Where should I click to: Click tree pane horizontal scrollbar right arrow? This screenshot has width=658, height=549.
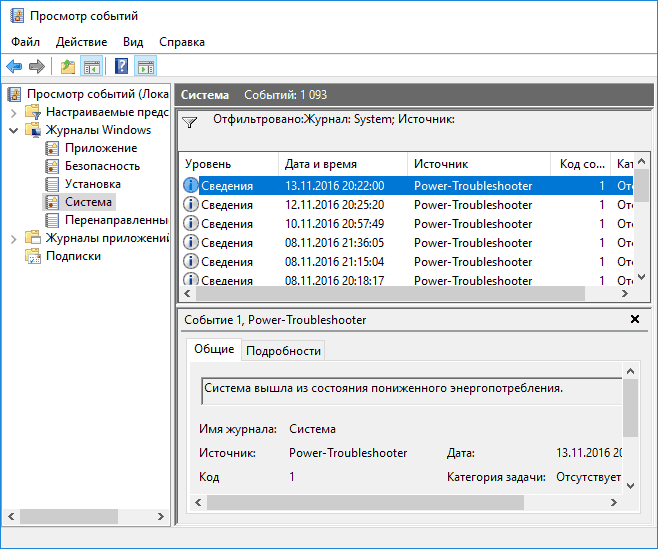tap(160, 516)
